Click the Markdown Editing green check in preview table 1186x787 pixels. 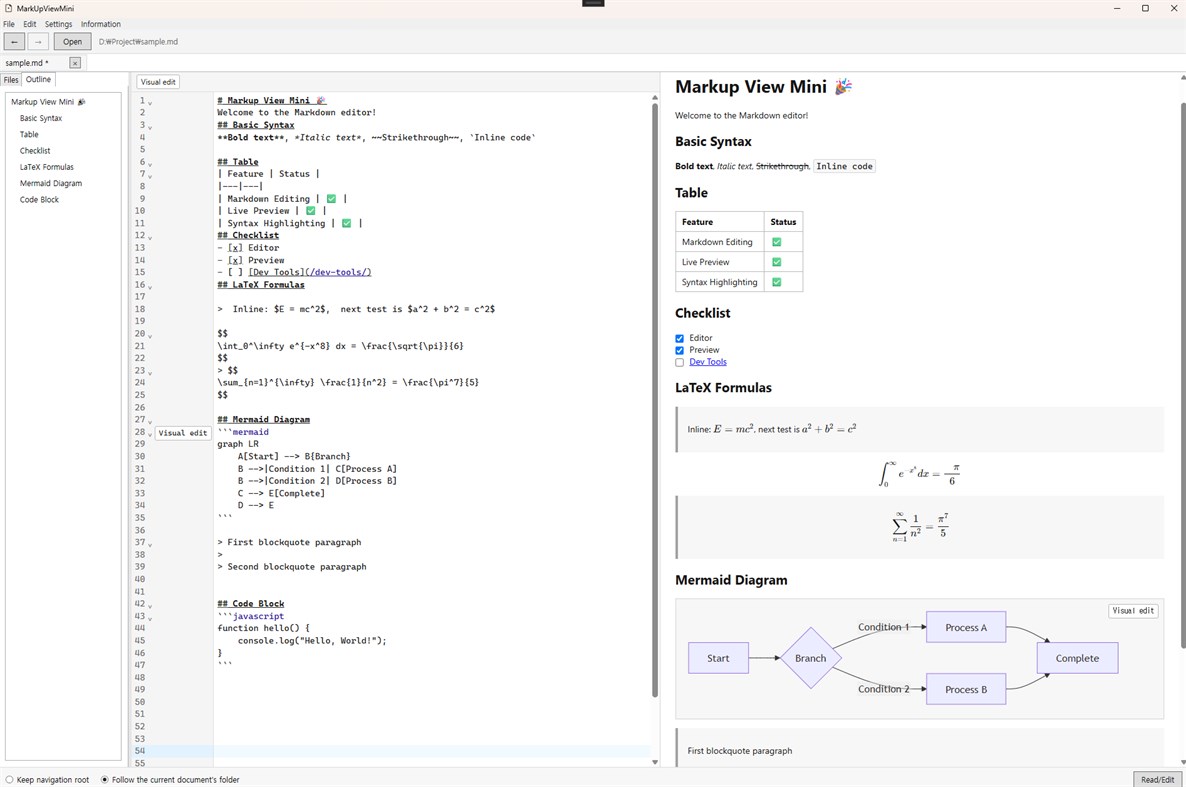[x=777, y=242]
